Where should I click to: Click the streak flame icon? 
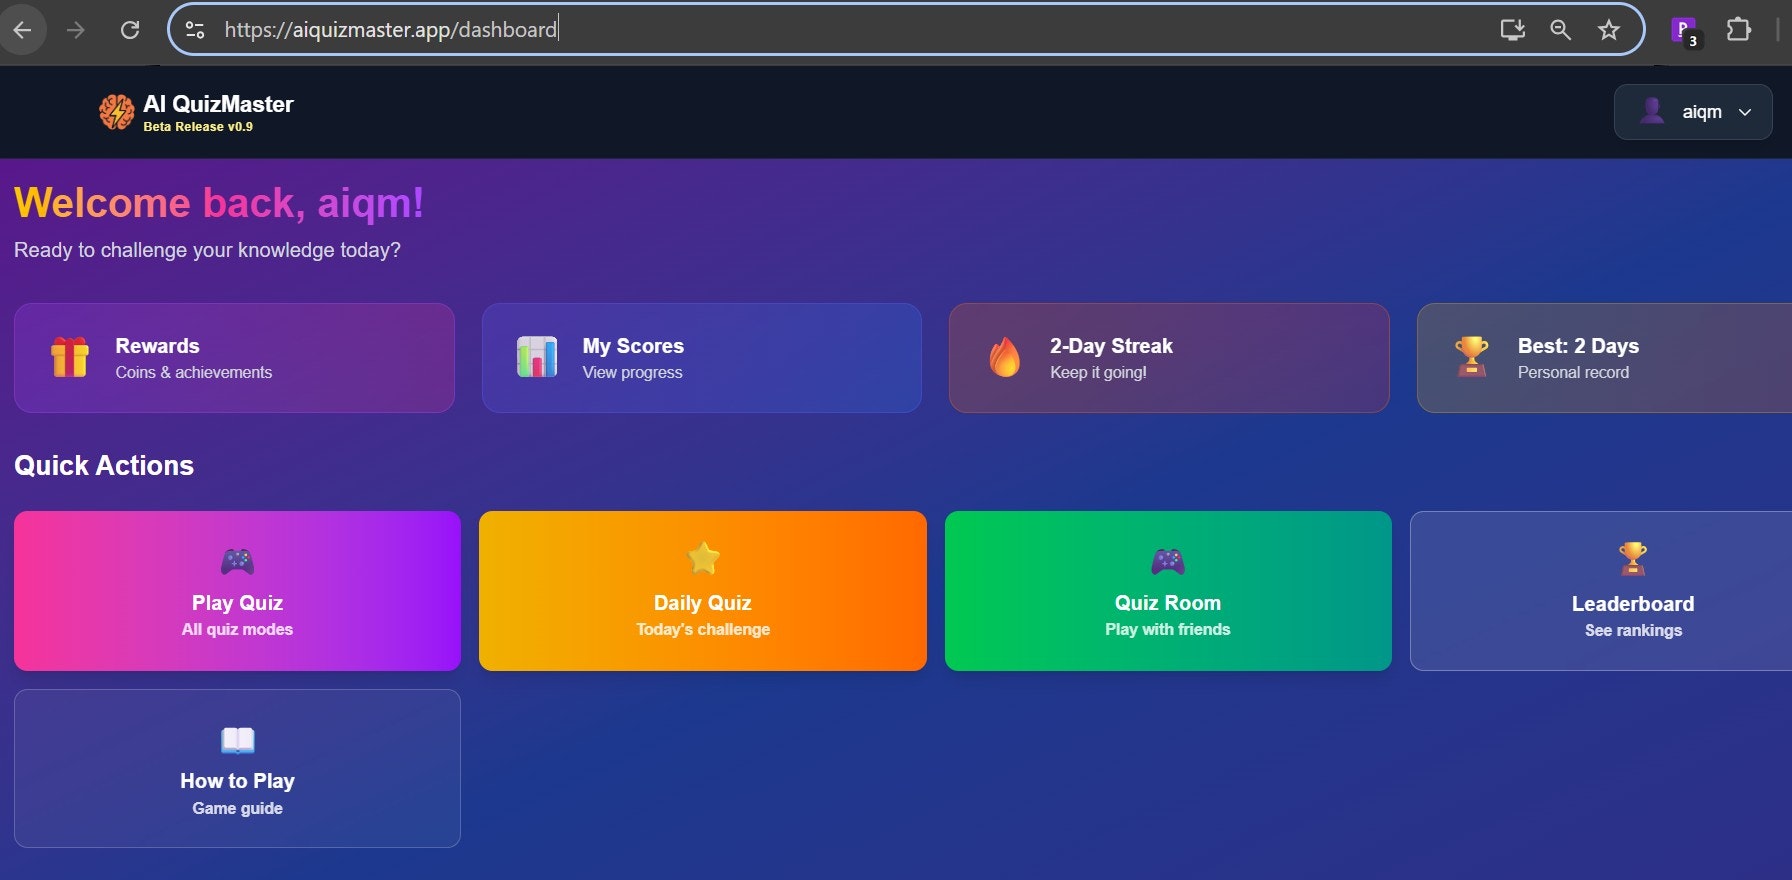click(1005, 357)
